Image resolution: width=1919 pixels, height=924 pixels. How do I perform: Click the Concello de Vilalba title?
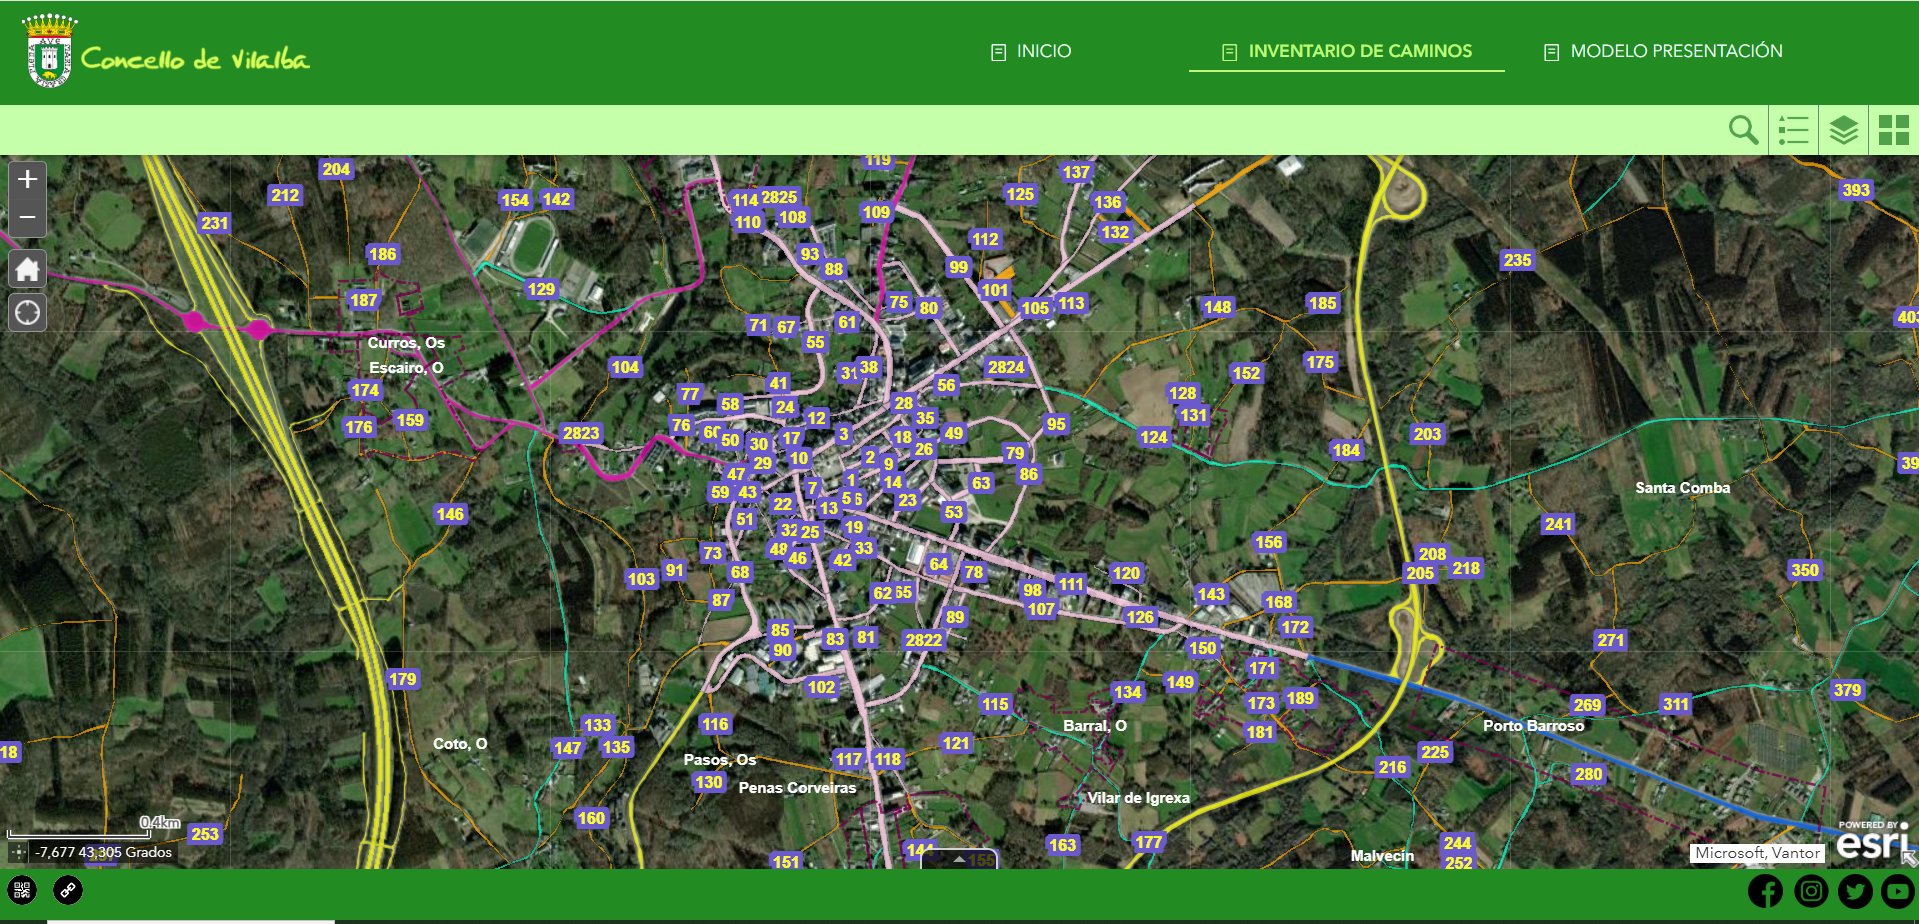(x=195, y=58)
